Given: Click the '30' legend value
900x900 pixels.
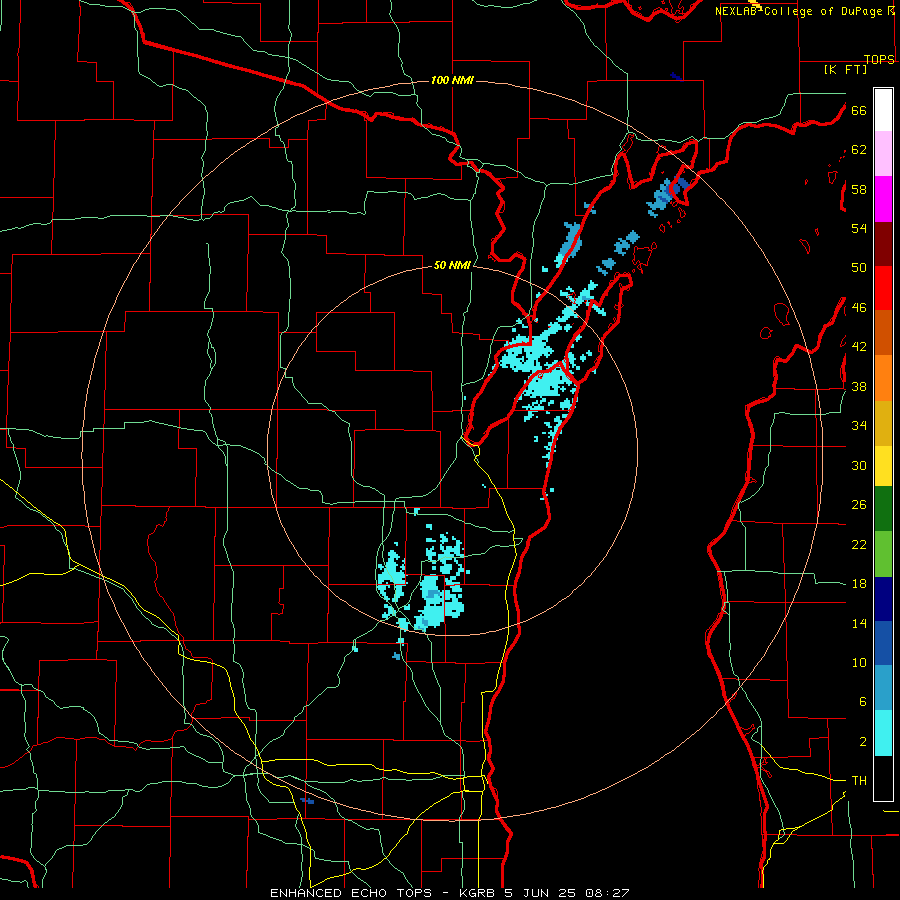Looking at the screenshot, I should coord(859,465).
